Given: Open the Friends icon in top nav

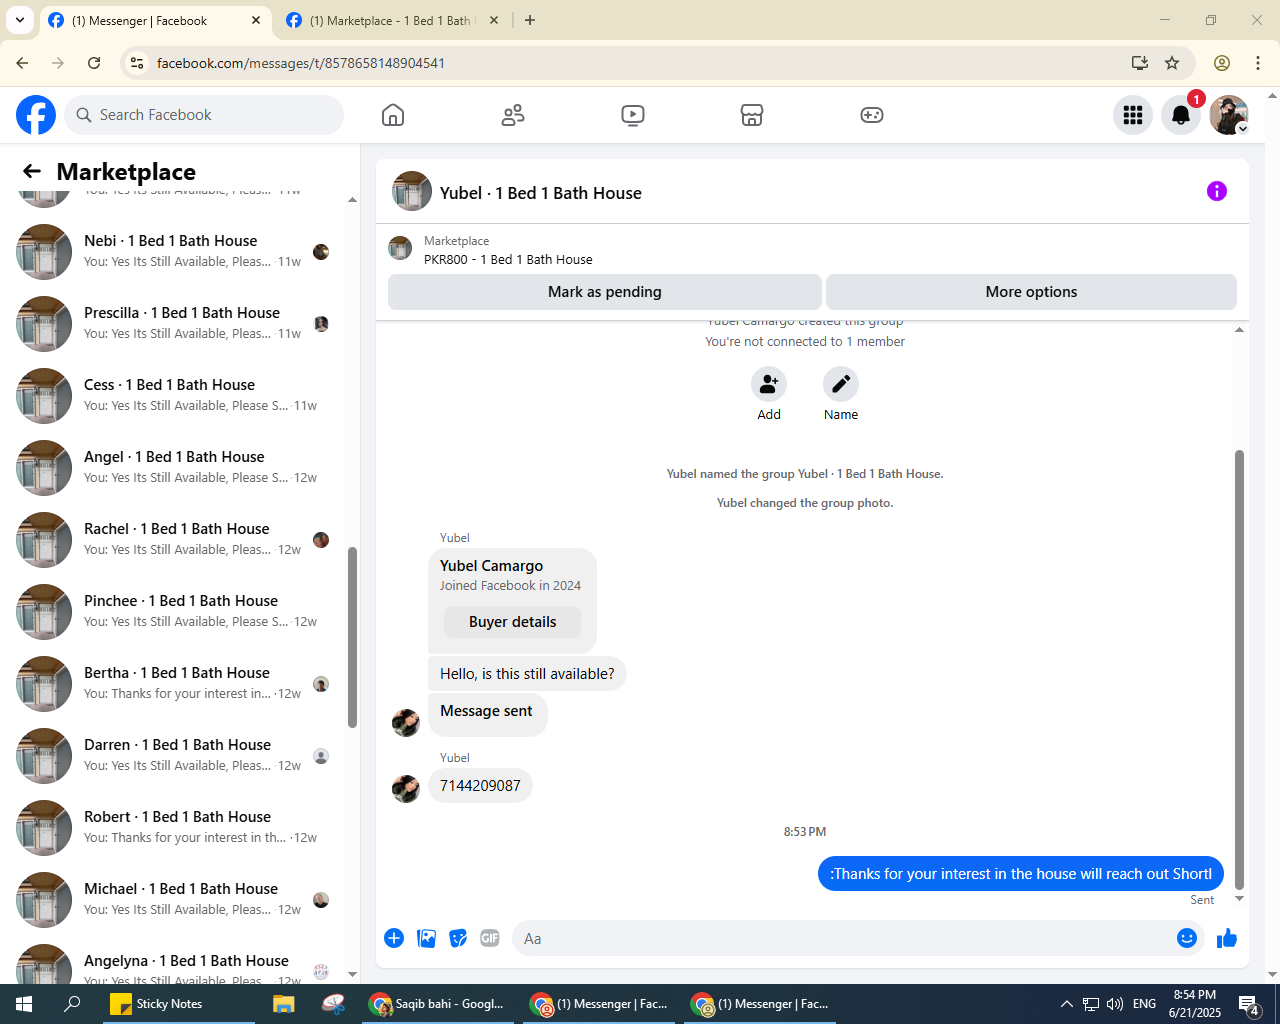Looking at the screenshot, I should tap(513, 115).
